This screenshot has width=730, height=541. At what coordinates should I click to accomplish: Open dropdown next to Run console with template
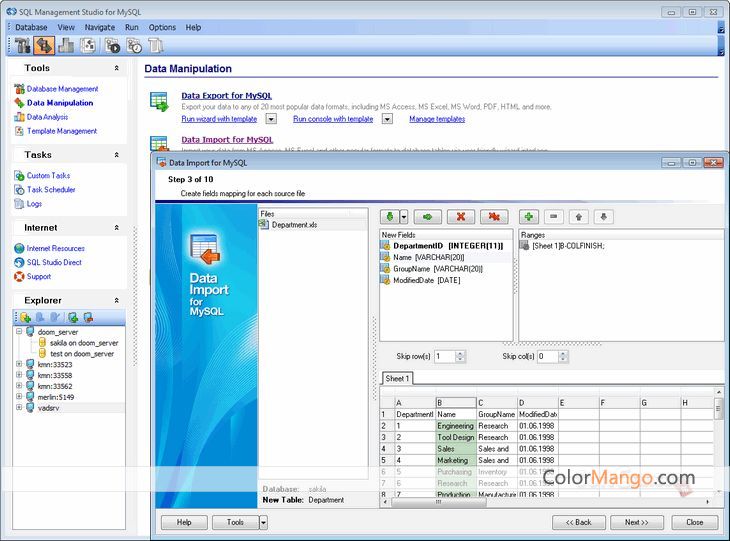point(387,119)
